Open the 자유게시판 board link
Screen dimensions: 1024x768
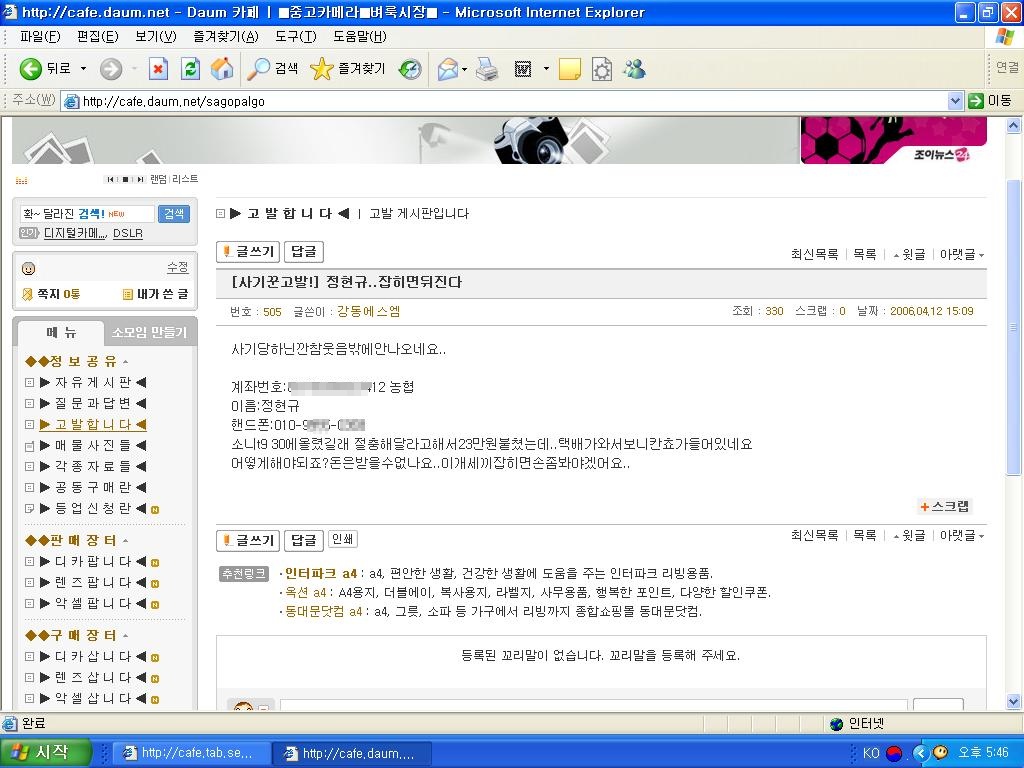(x=93, y=383)
